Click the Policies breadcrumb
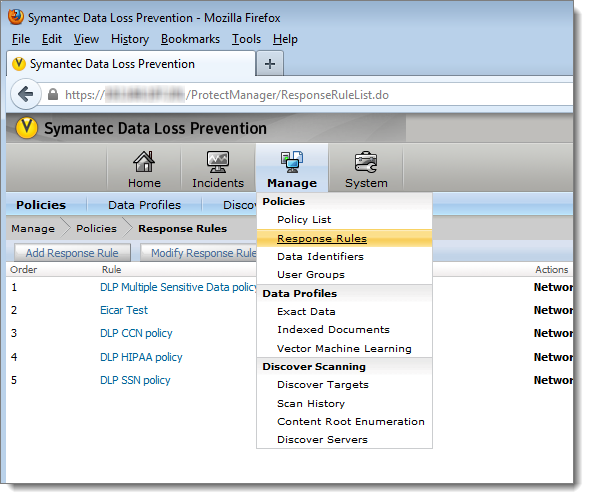 (x=96, y=228)
